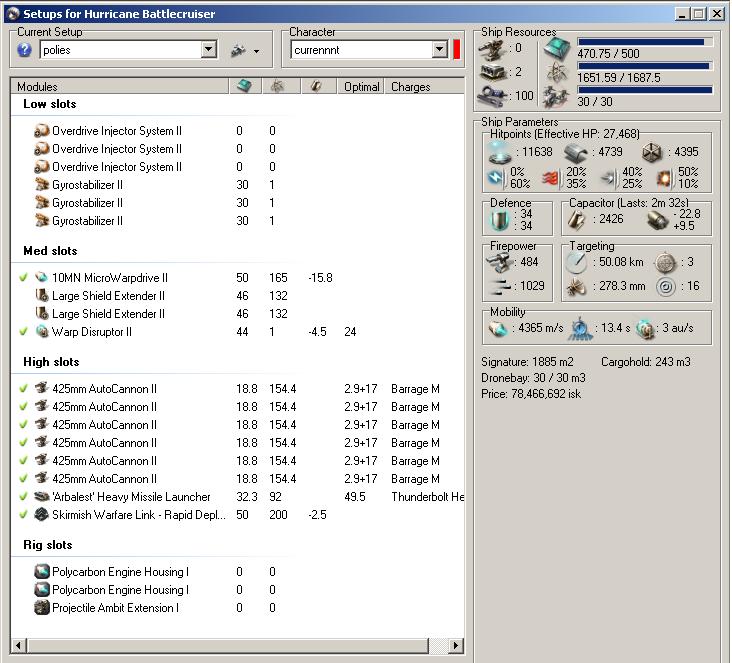The image size is (732, 663).
Task: Click the powergrid usage progress bar
Action: pos(645,66)
